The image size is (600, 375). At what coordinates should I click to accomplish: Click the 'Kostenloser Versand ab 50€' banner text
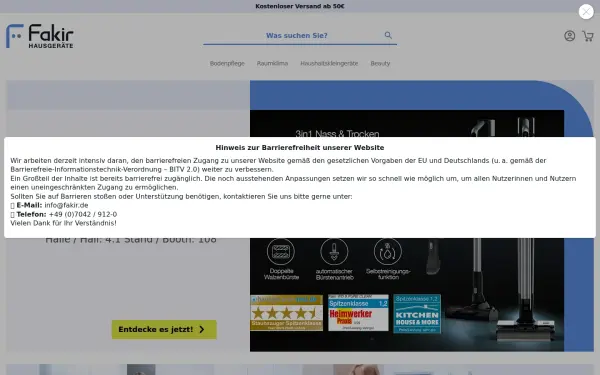tap(300, 6)
